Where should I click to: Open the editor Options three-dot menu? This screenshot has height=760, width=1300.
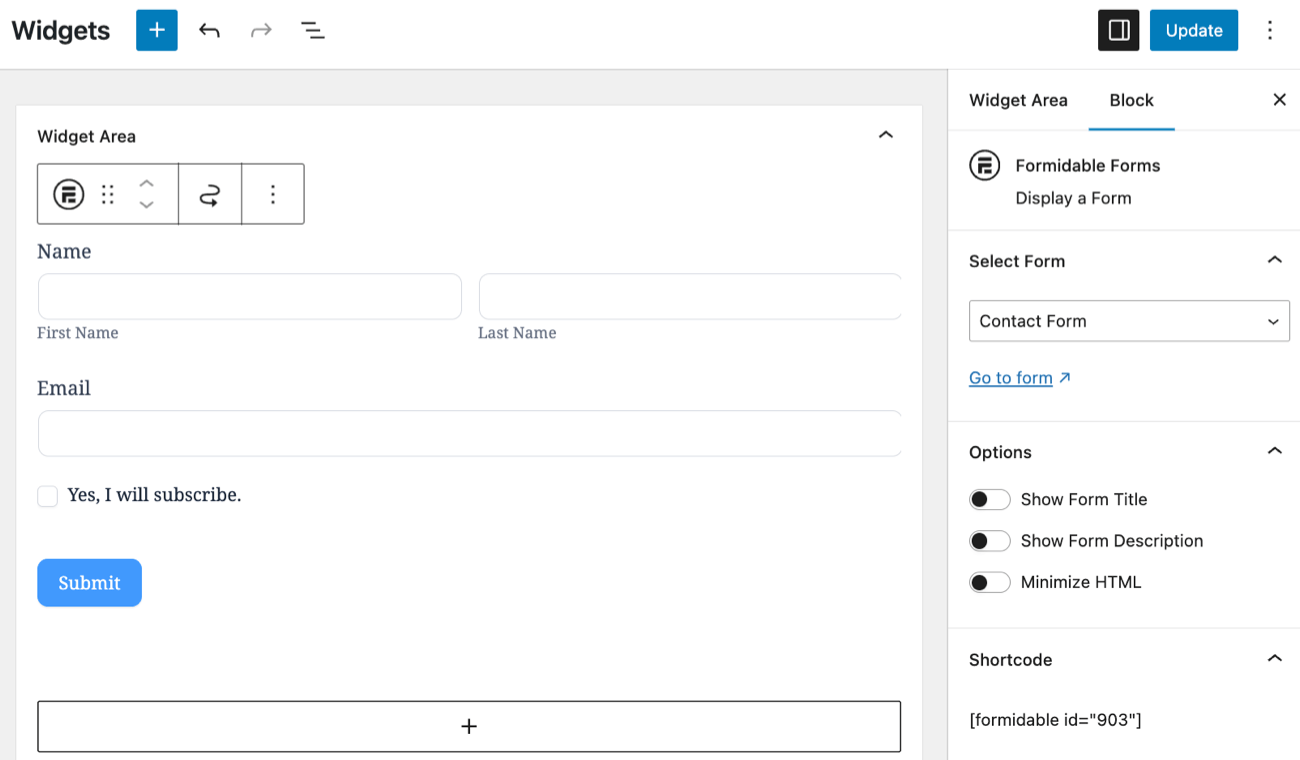pyautogui.click(x=1270, y=30)
